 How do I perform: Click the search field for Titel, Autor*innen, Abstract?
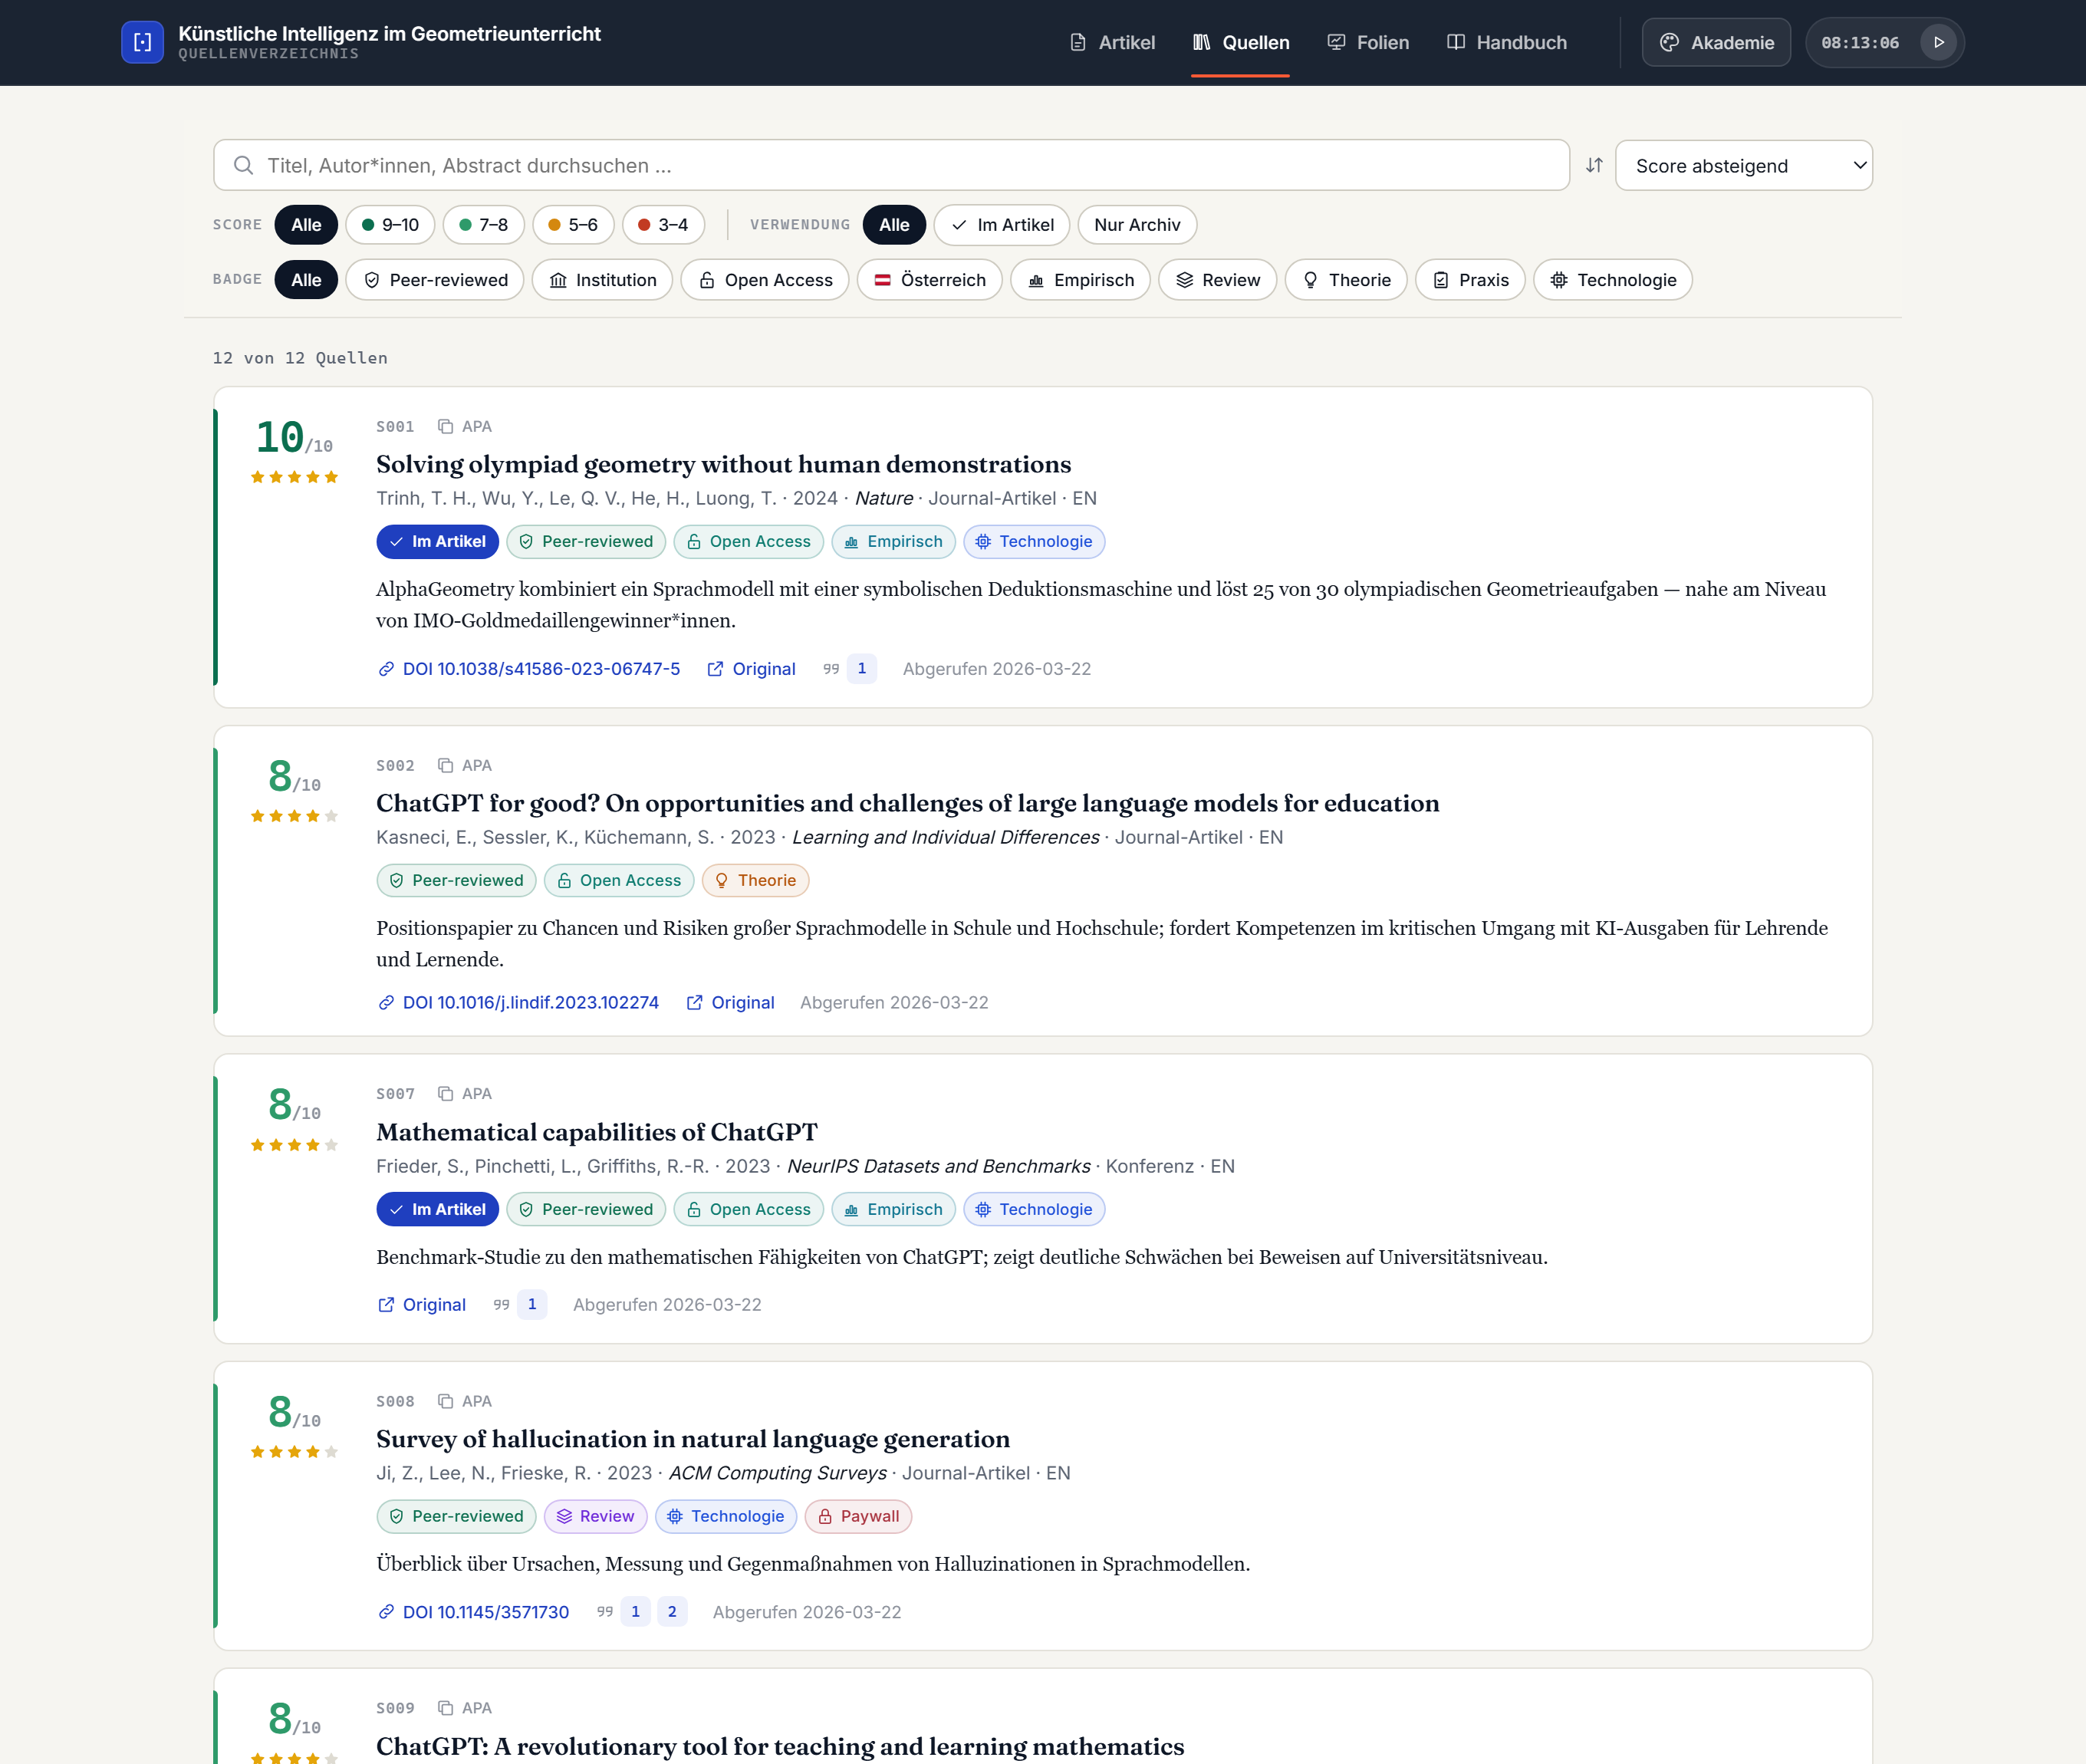[x=891, y=165]
